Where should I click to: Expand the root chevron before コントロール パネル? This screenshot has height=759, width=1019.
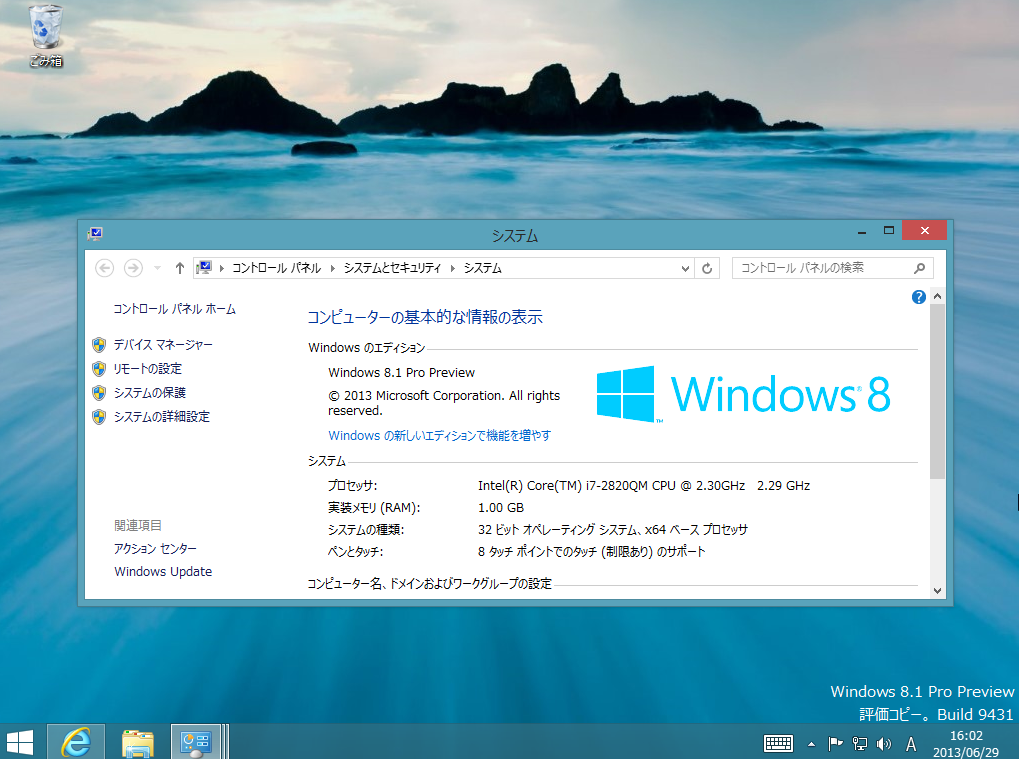[222, 268]
